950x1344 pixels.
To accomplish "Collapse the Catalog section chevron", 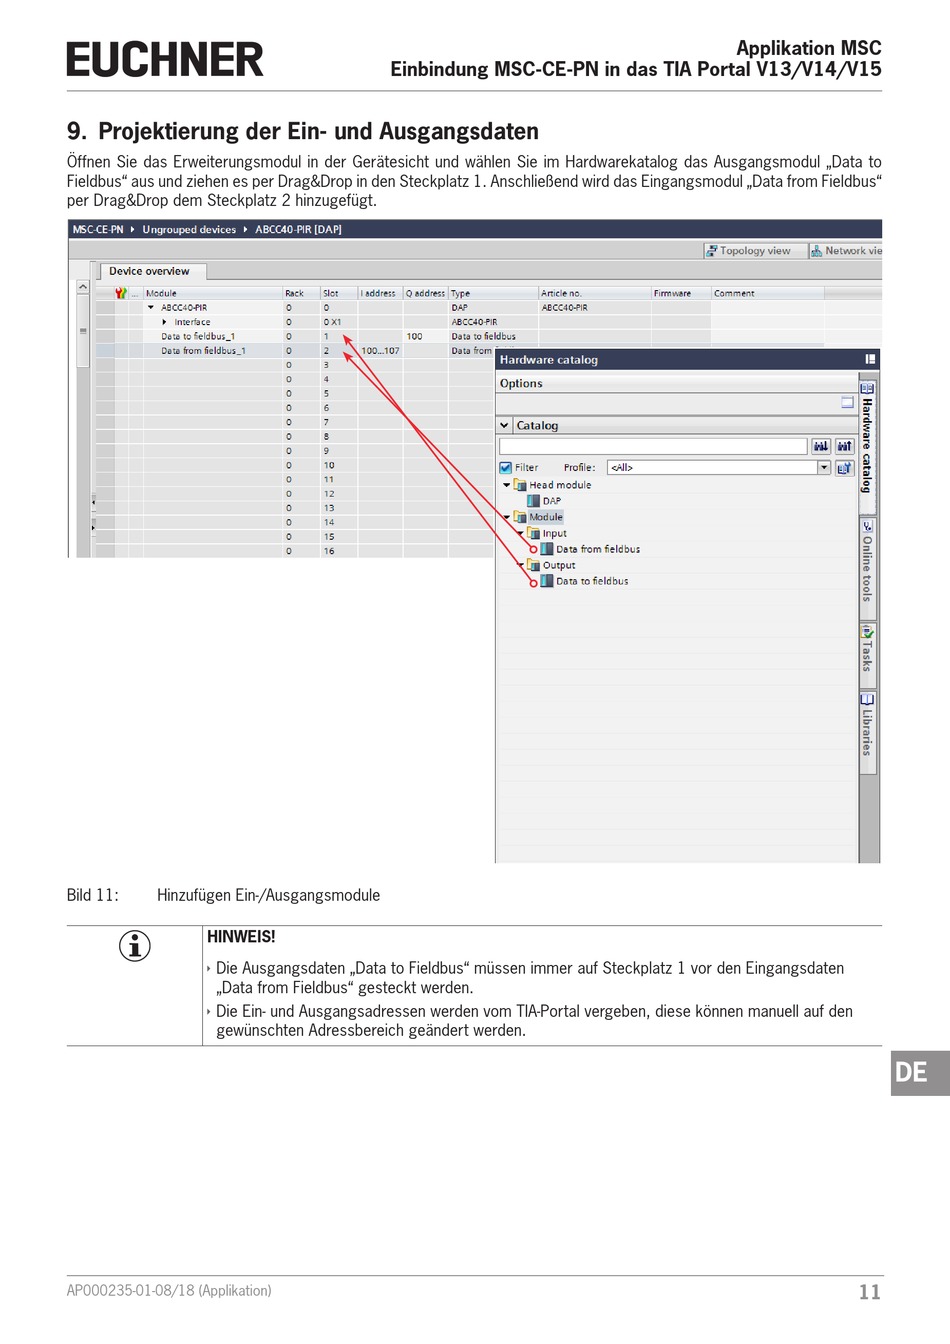I will coord(505,425).
